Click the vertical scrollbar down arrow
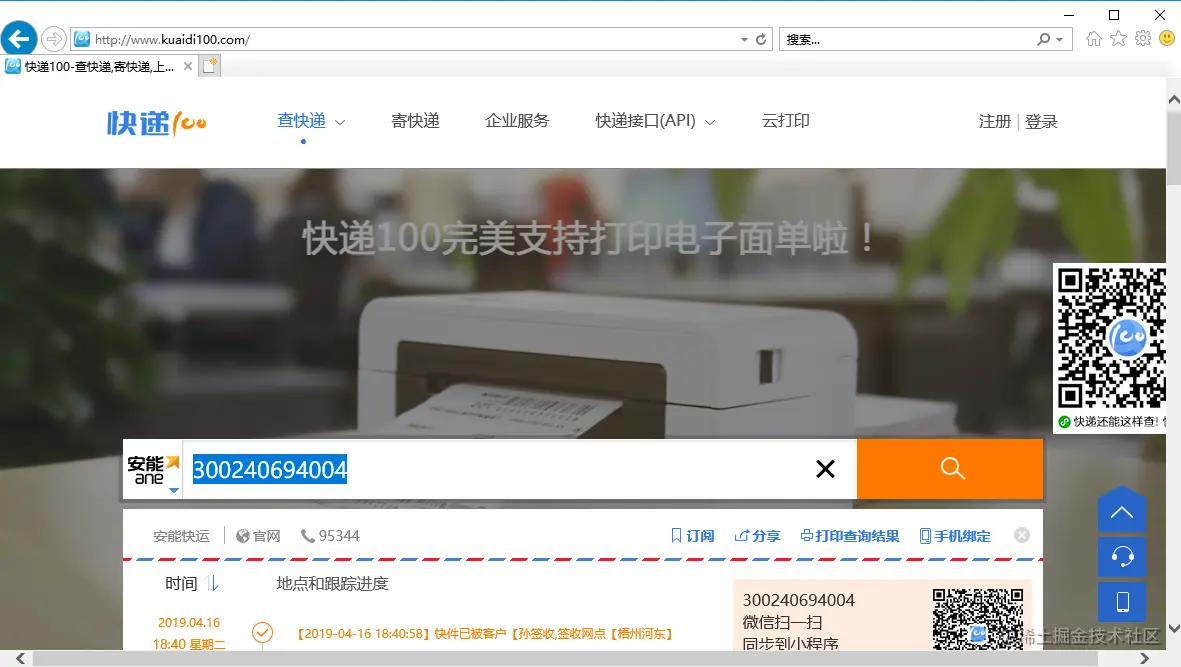 (1173, 629)
